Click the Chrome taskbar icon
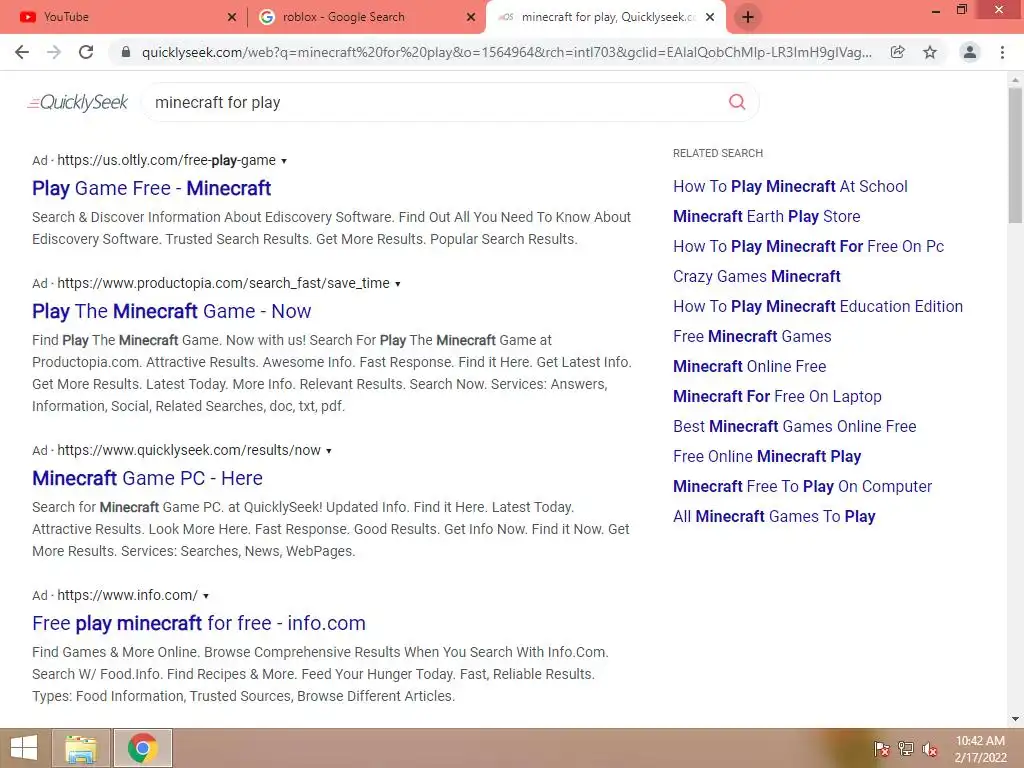The image size is (1024, 768). tap(143, 748)
